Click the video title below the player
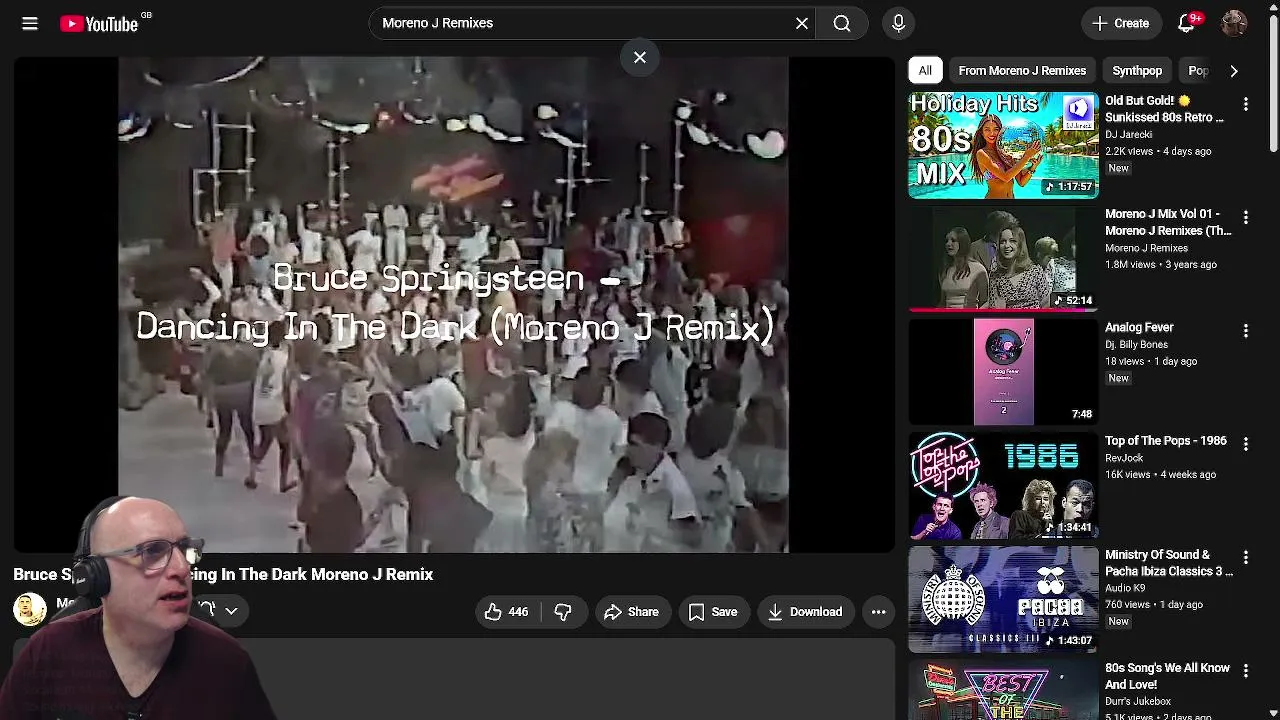This screenshot has width=1280, height=720. (223, 574)
